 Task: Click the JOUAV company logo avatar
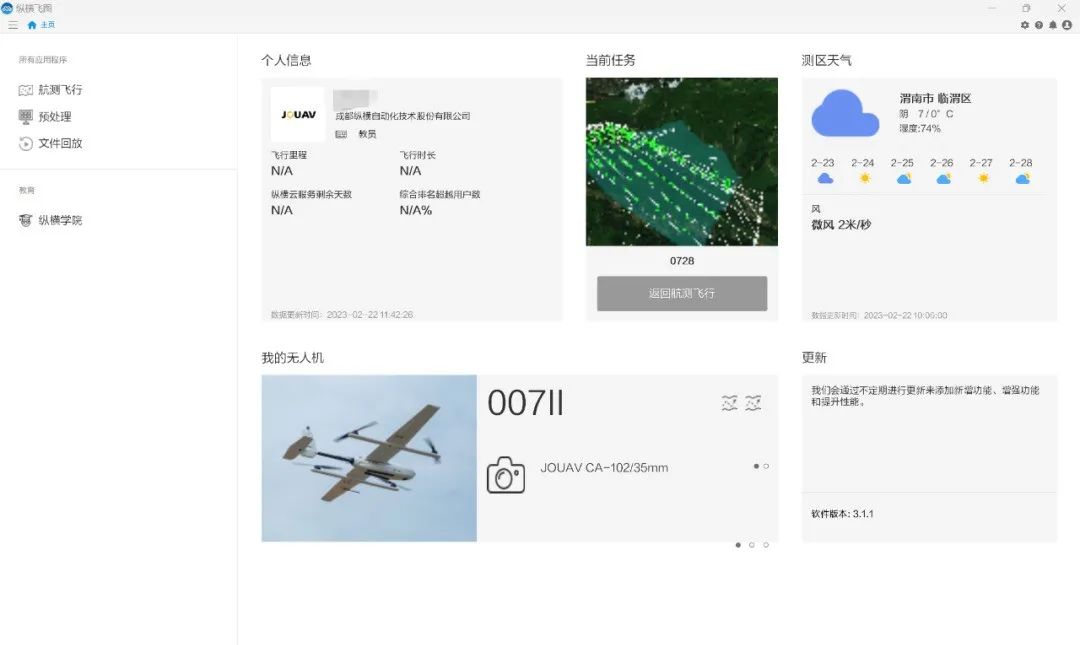pos(298,115)
